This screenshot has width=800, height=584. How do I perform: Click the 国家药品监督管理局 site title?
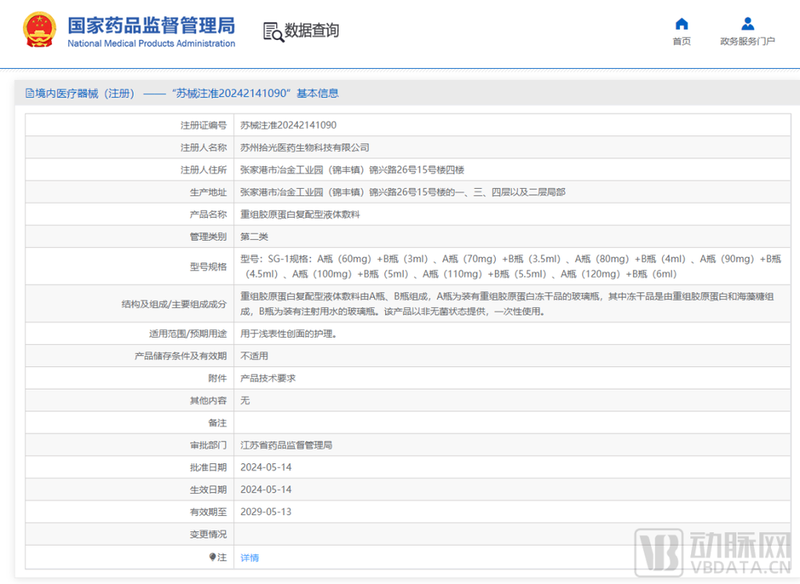click(x=151, y=24)
